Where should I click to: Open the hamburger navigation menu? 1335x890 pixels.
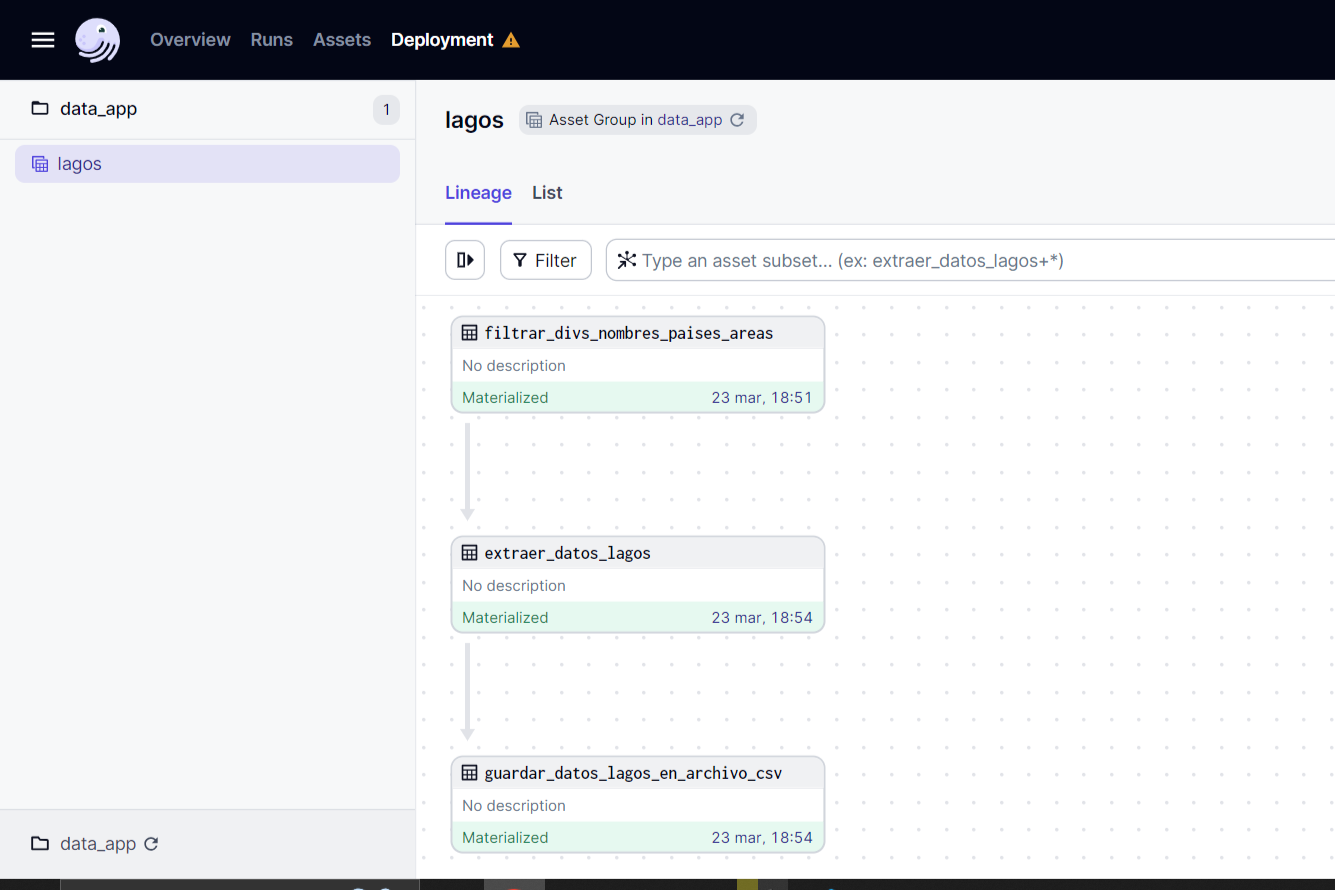tap(43, 40)
